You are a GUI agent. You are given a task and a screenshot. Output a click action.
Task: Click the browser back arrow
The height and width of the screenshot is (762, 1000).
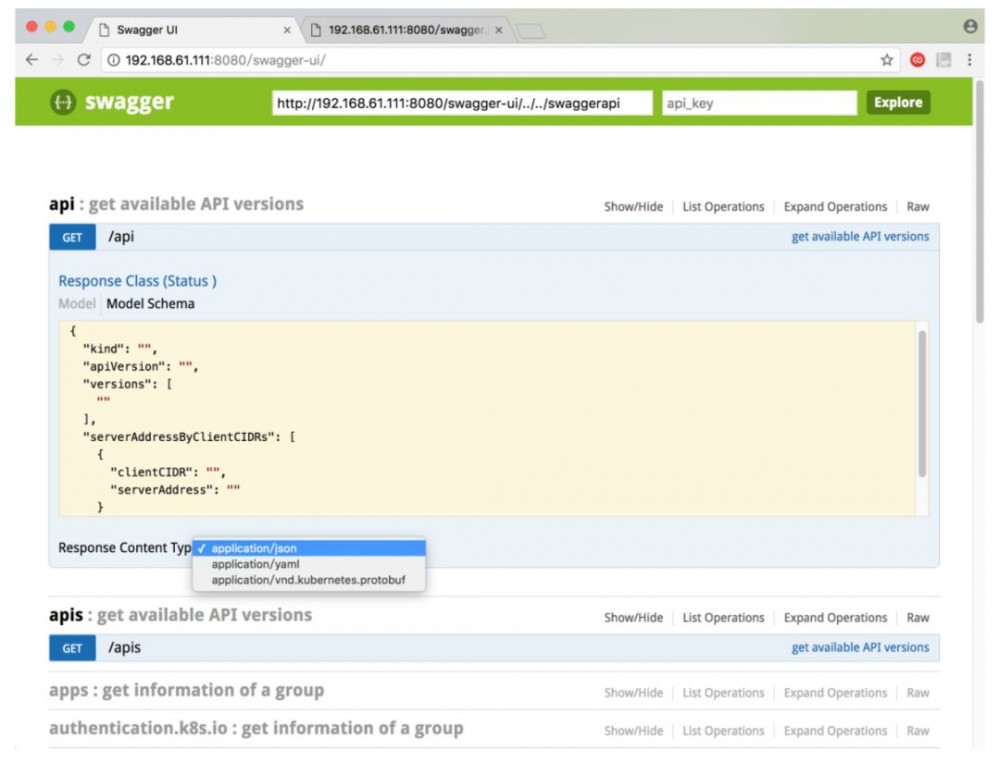tap(32, 60)
